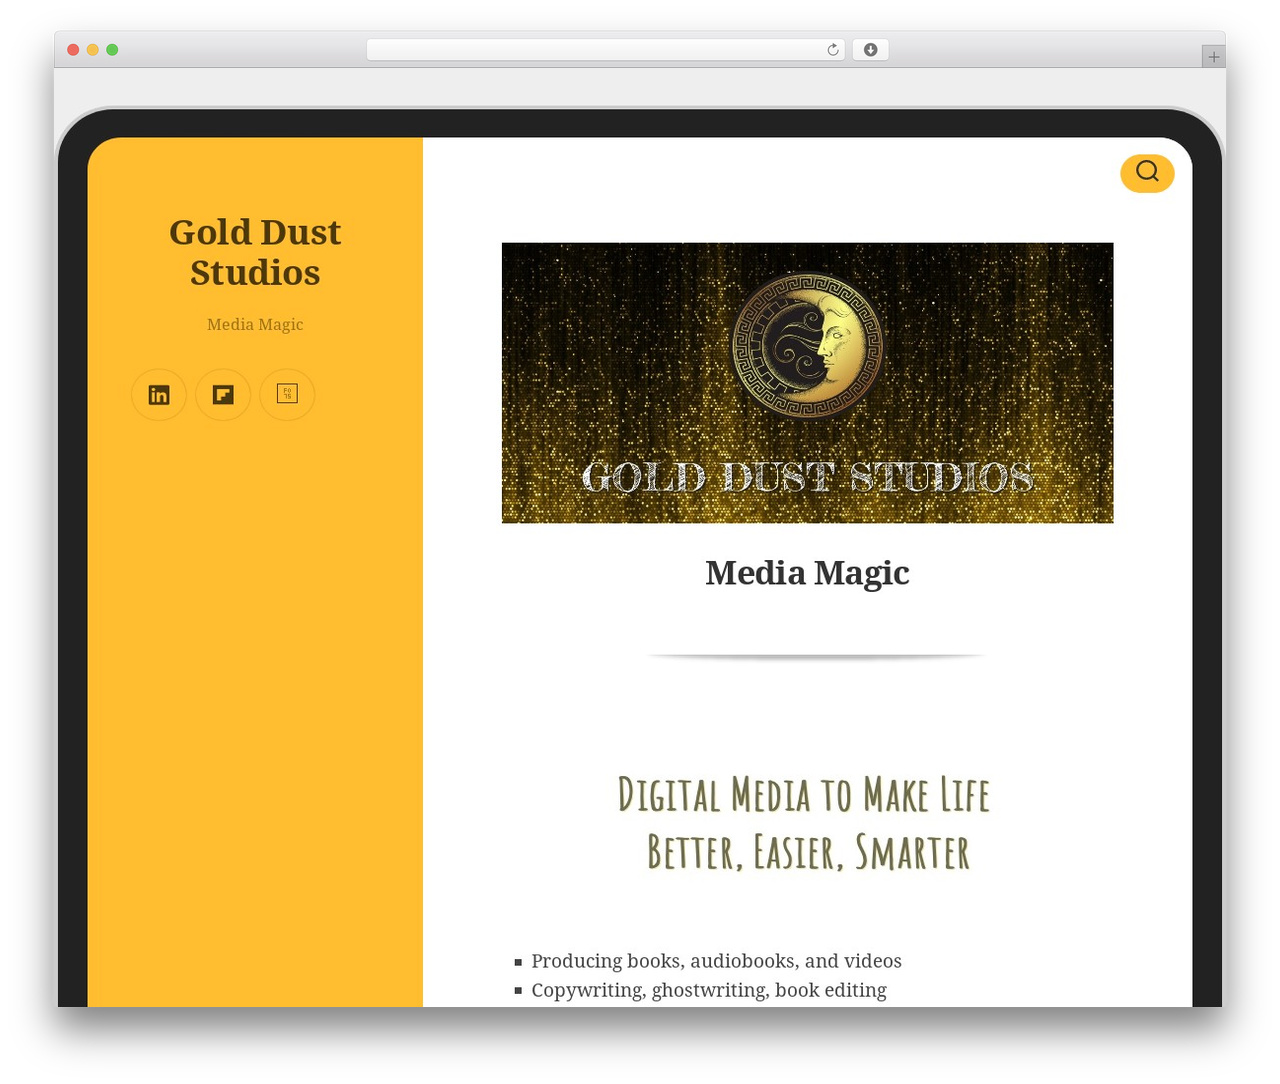Open the browser downloads button
This screenshot has width=1280, height=1084.
[870, 50]
